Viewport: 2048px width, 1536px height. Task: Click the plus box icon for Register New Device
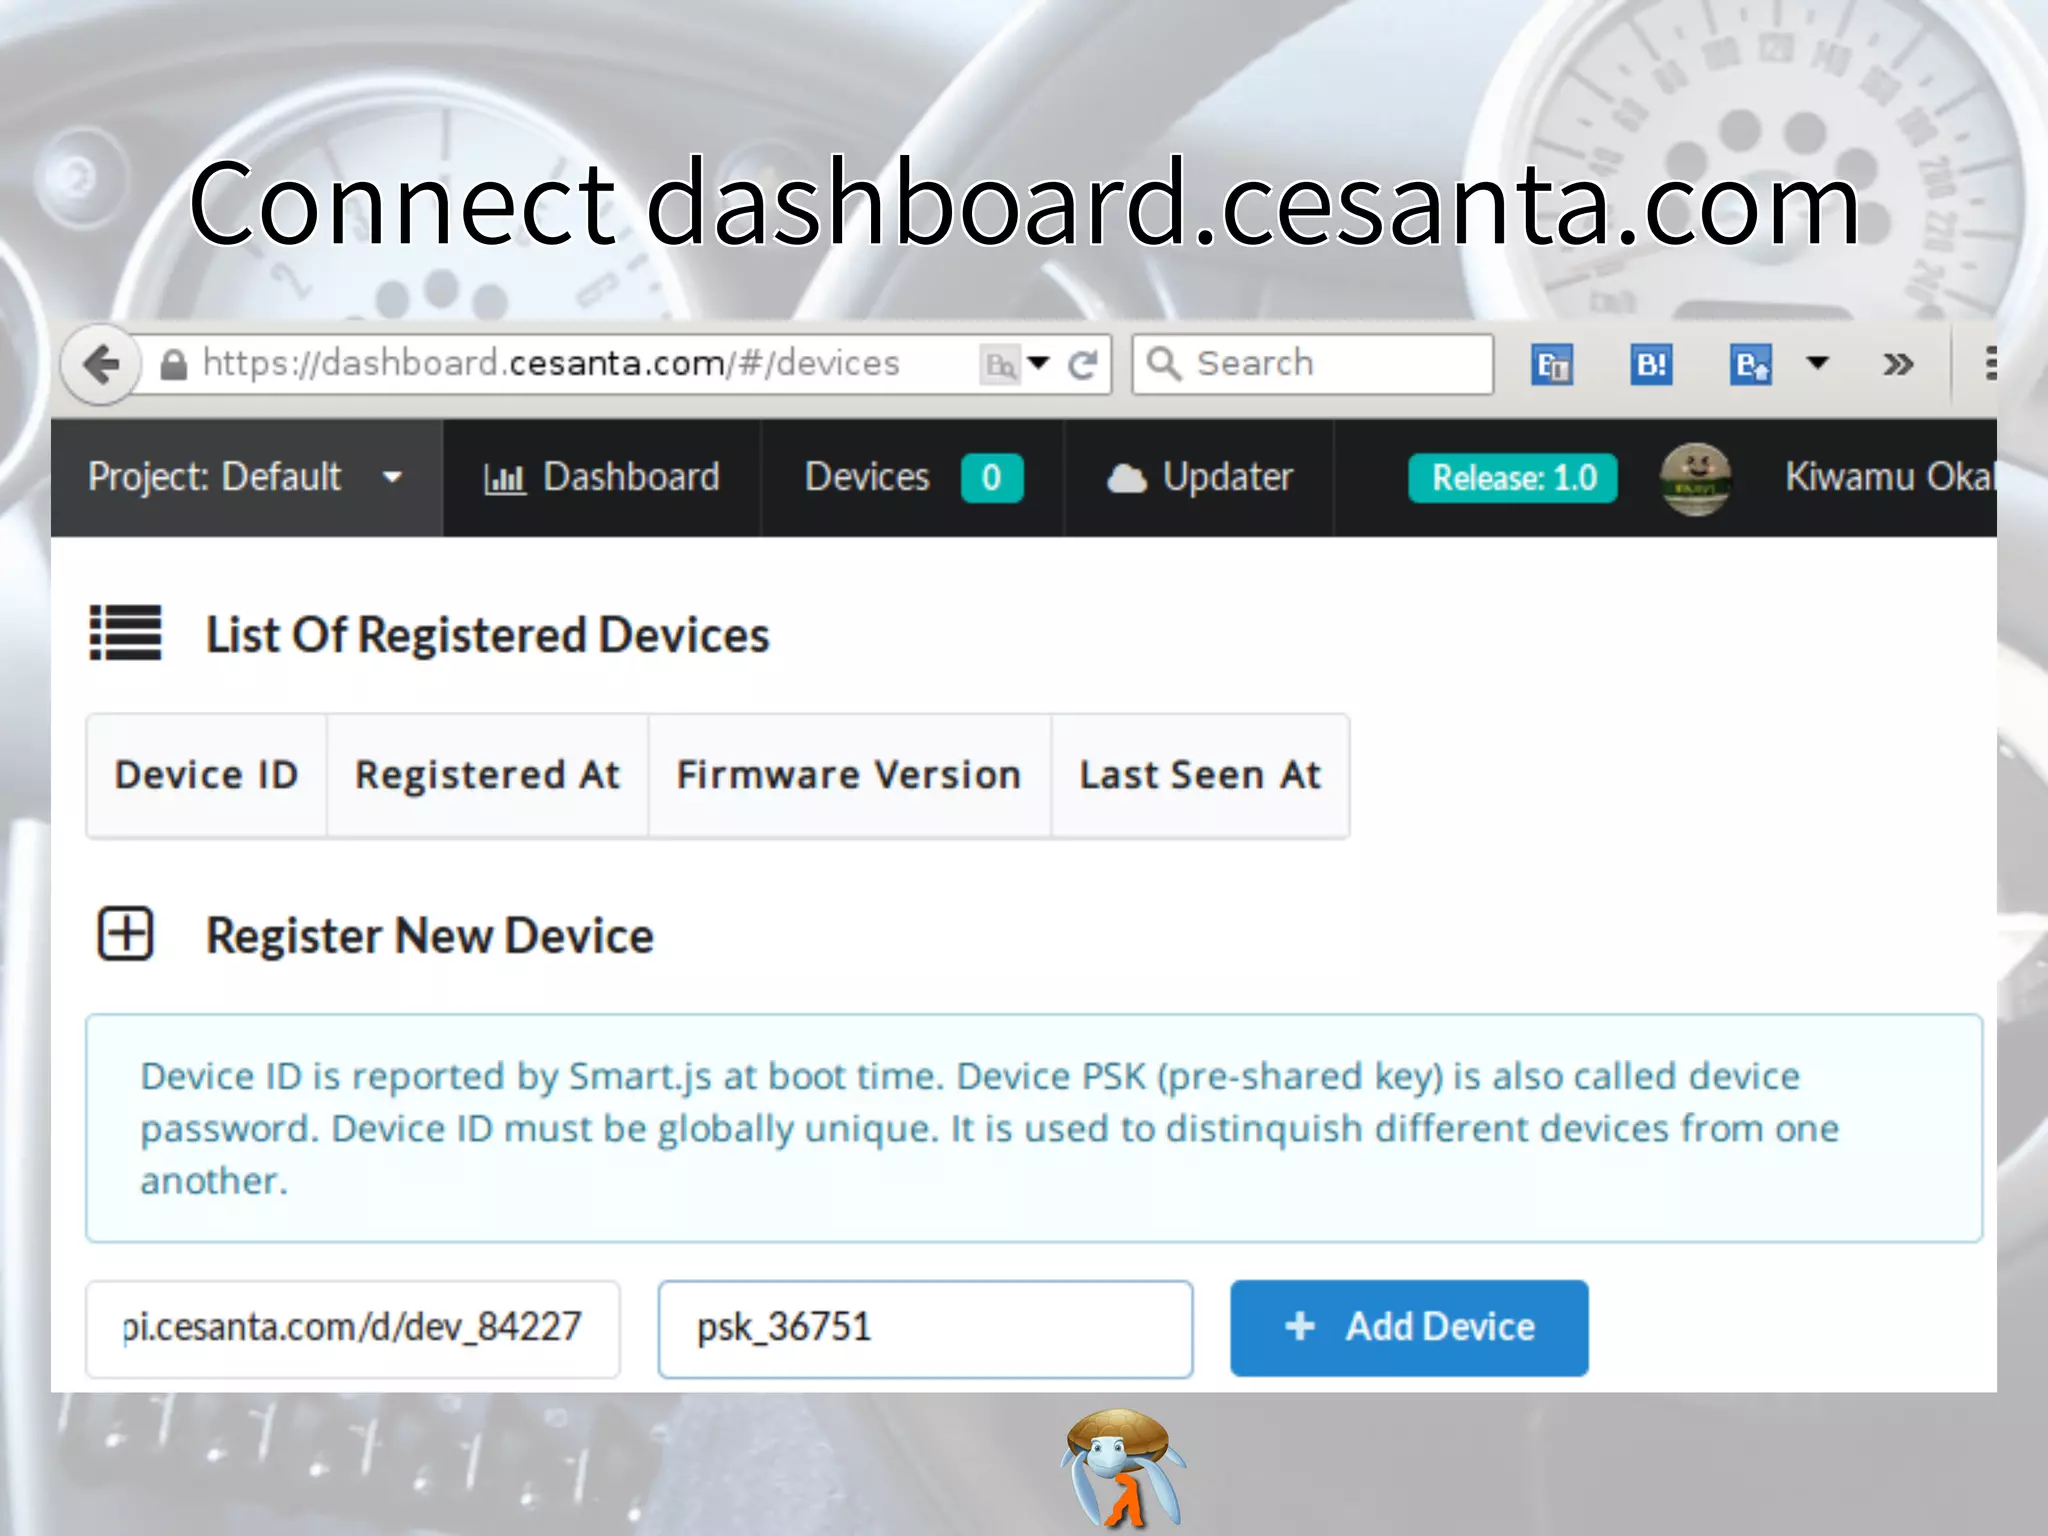[x=125, y=934]
